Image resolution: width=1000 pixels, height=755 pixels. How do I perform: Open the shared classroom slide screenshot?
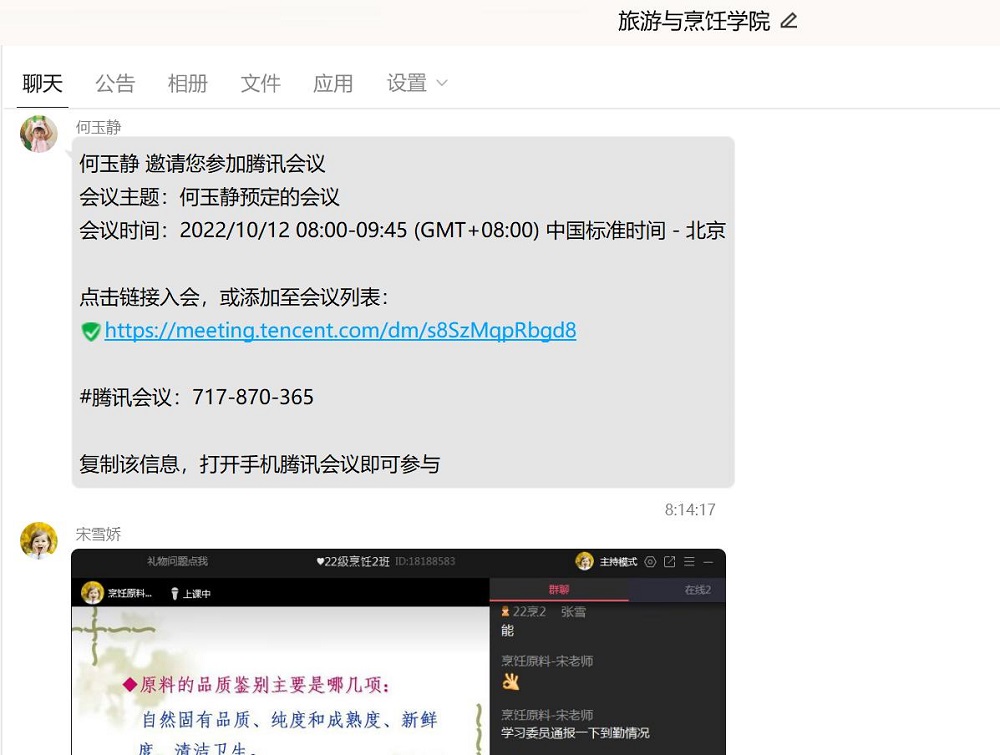pyautogui.click(x=280, y=680)
